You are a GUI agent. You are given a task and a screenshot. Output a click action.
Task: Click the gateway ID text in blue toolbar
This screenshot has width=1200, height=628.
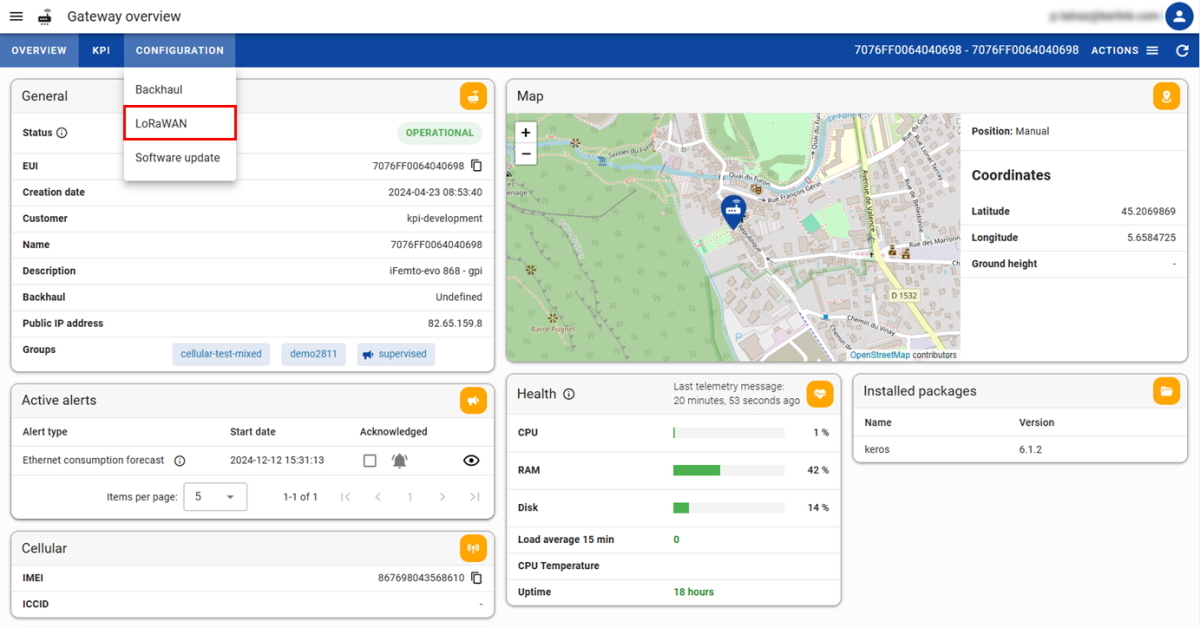[966, 50]
